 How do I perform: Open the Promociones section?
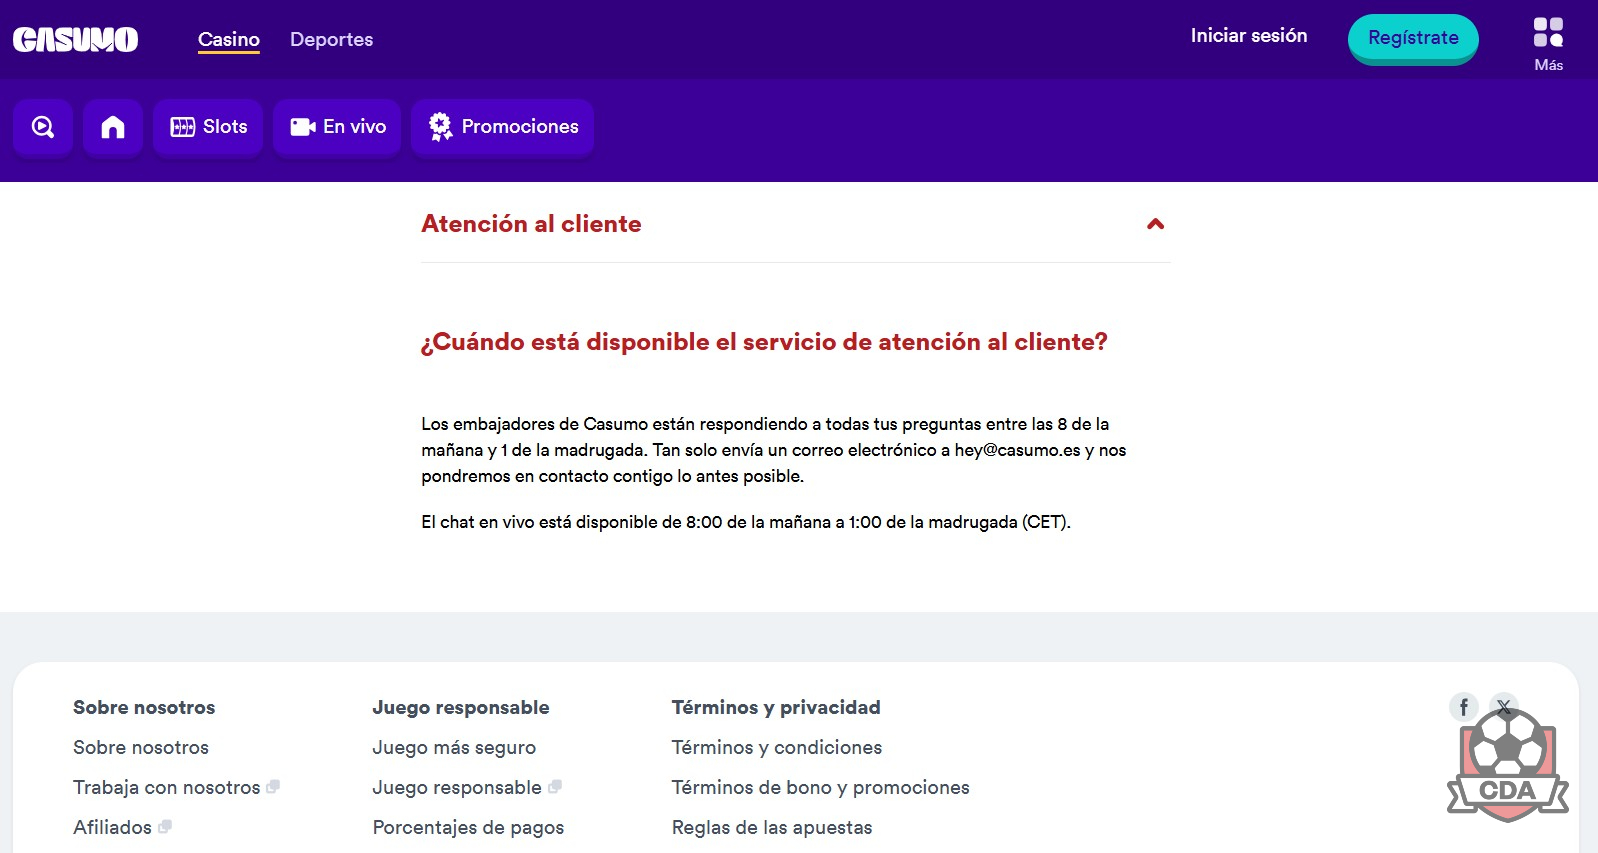click(x=503, y=127)
